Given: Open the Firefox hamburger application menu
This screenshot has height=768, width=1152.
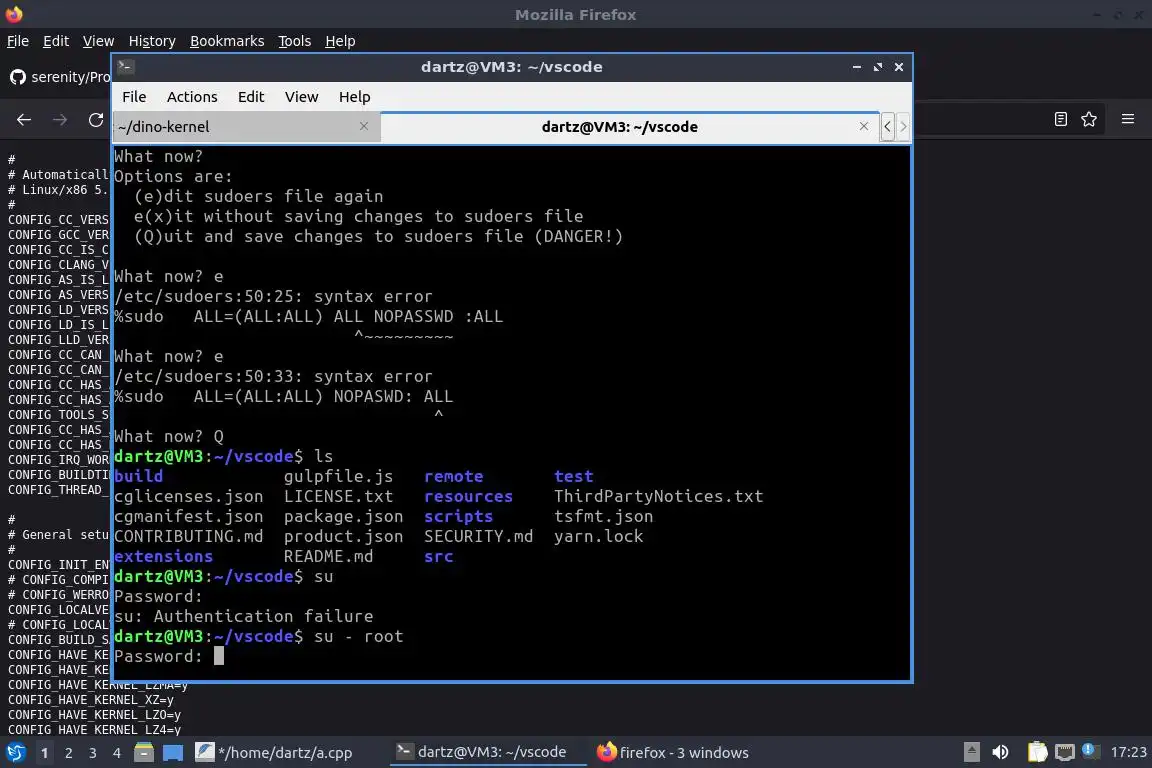Looking at the screenshot, I should click(1128, 119).
